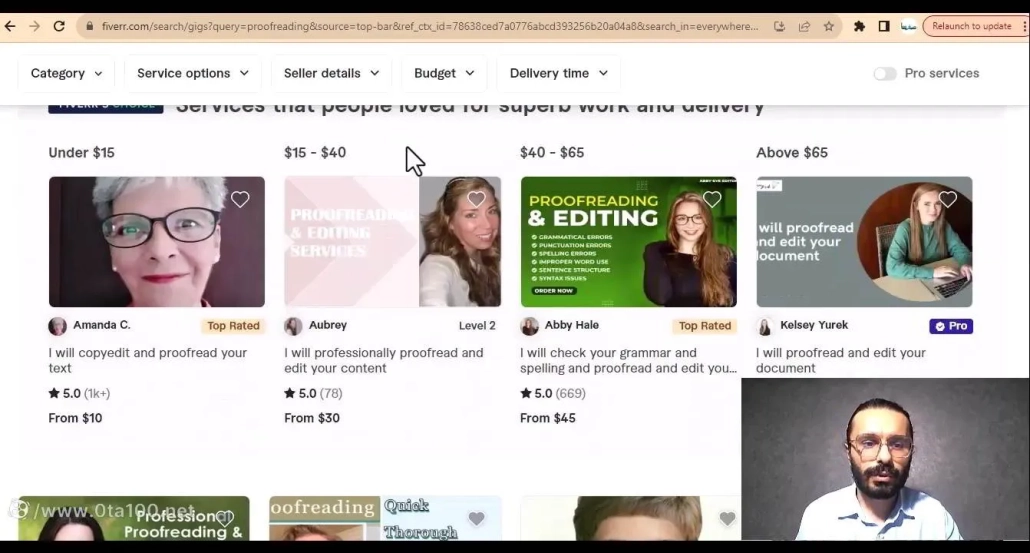This screenshot has height=553, width=1030.
Task: Go back using the browser back arrow
Action: click(10, 26)
